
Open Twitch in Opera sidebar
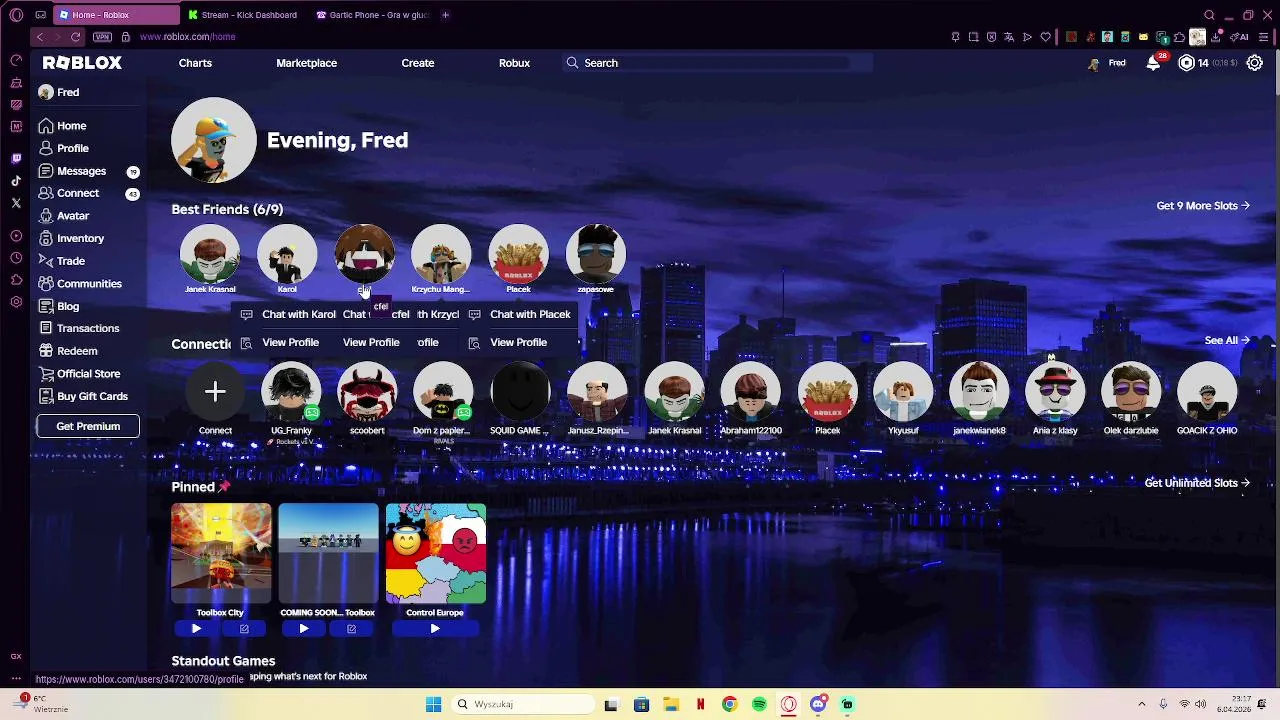16,158
